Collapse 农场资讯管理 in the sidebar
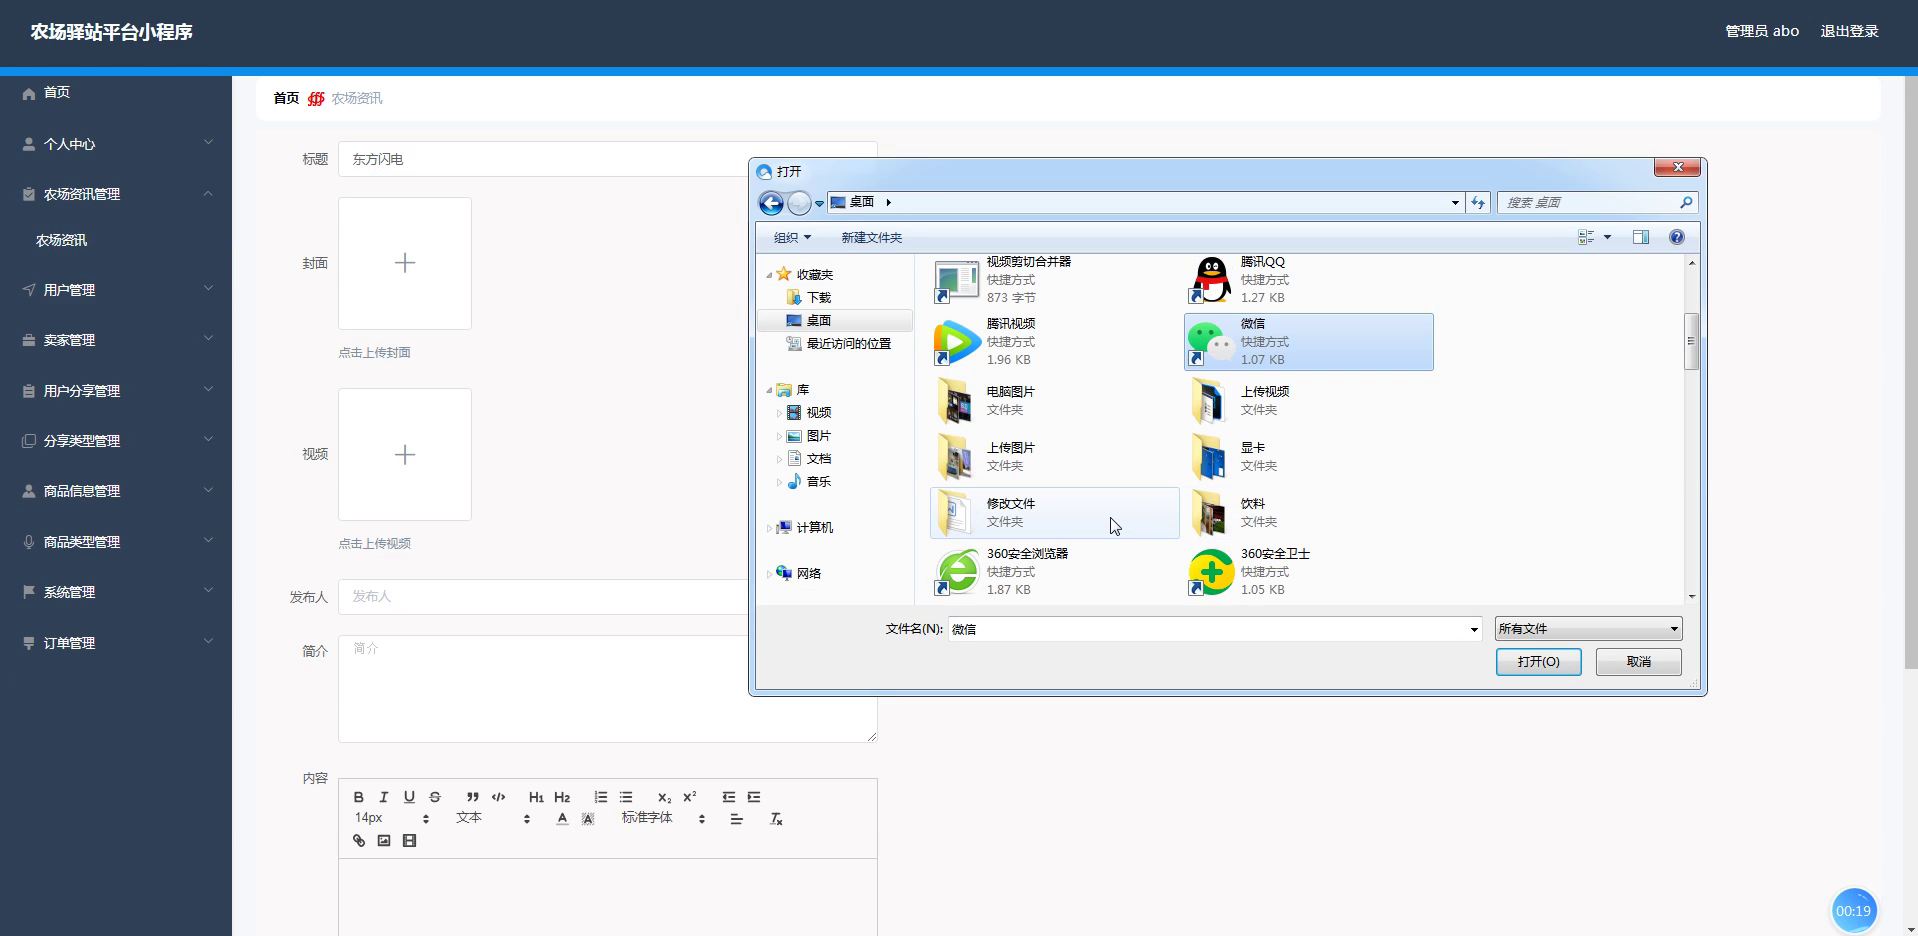 click(x=116, y=194)
